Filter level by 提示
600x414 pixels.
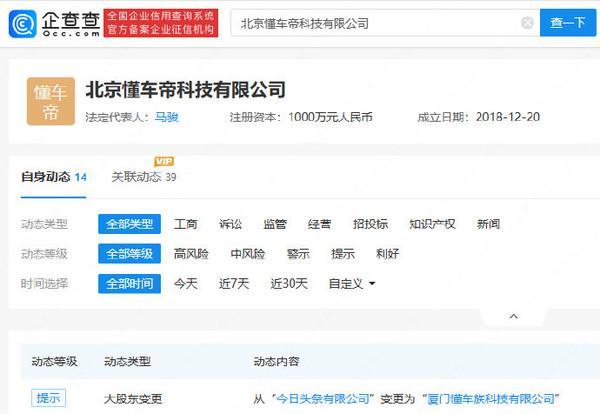coord(343,254)
